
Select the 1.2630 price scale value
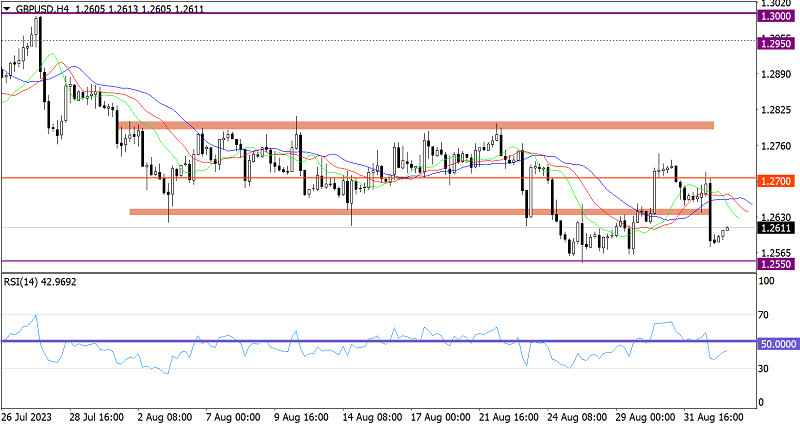(x=776, y=218)
